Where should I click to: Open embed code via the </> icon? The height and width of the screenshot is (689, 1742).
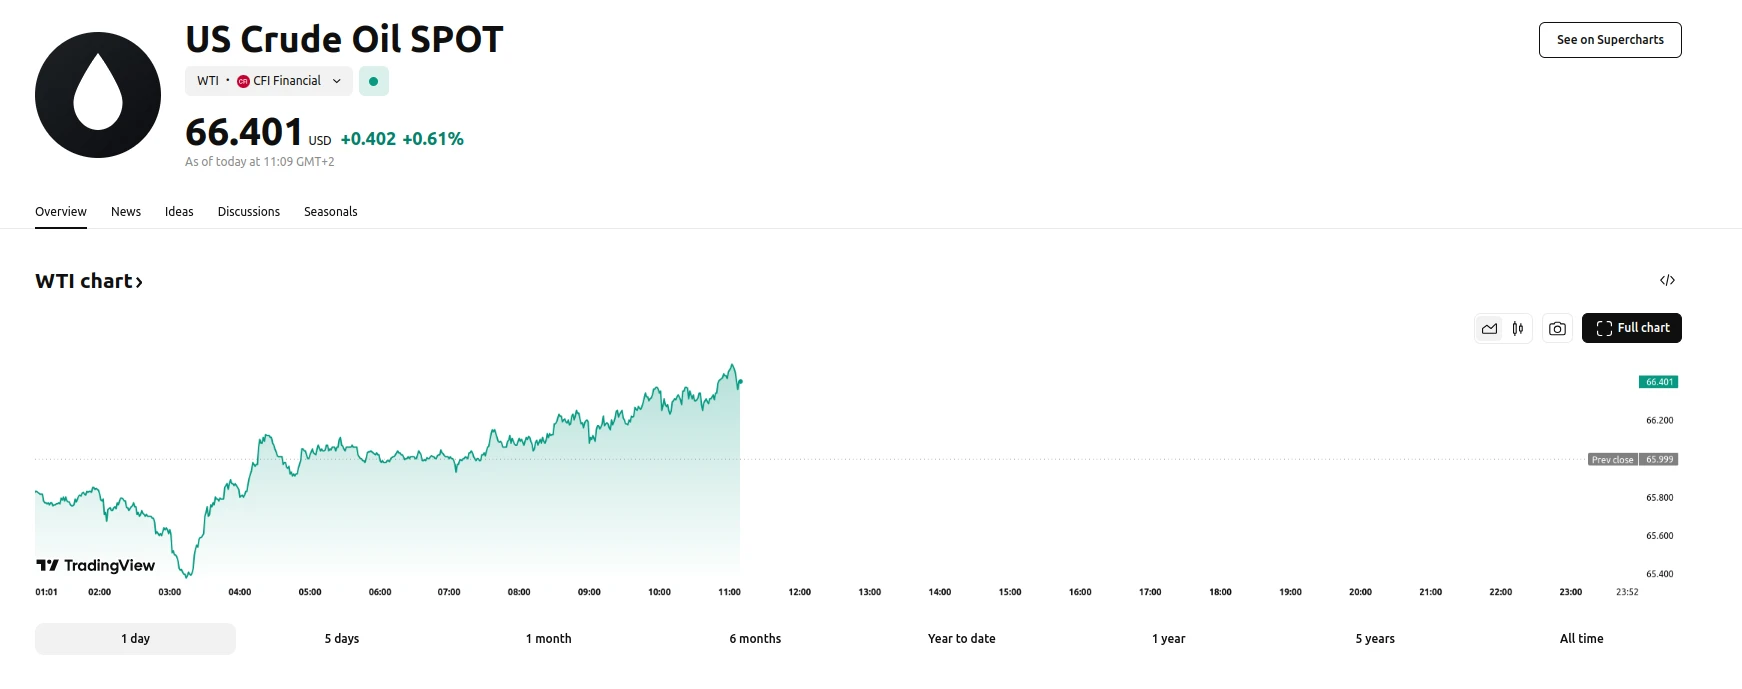tap(1667, 280)
